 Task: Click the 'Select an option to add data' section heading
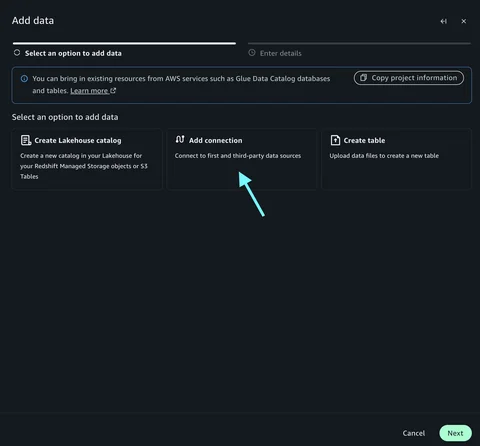pyautogui.click(x=65, y=117)
